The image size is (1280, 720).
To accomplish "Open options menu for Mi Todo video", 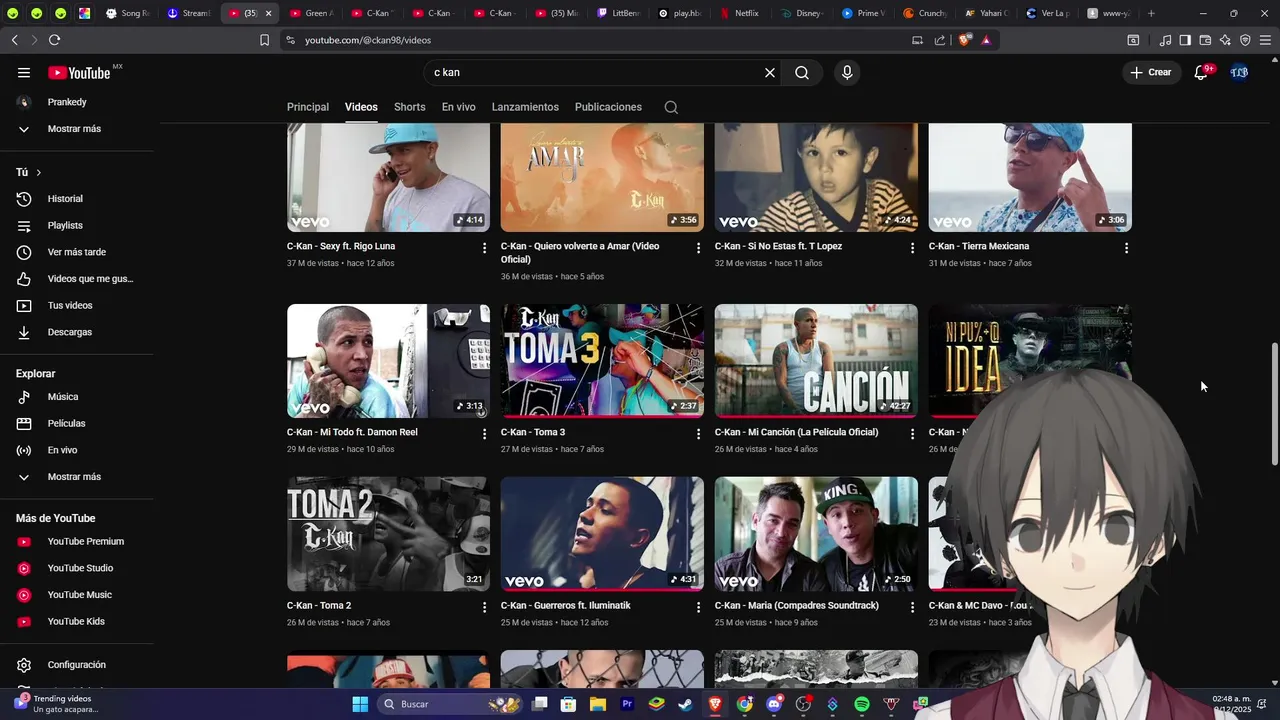I will coord(485,434).
